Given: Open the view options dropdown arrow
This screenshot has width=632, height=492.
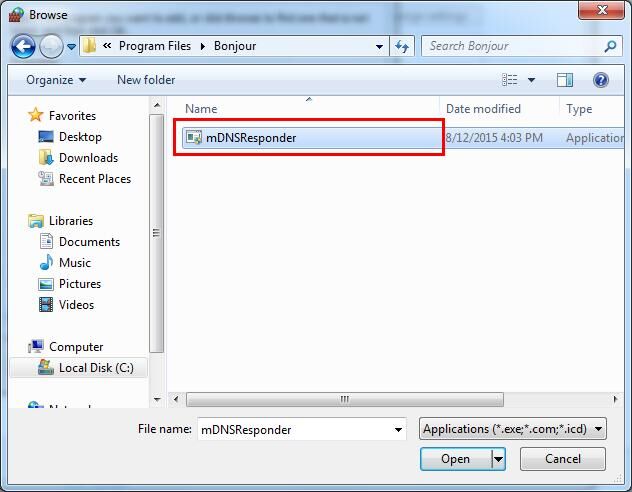Looking at the screenshot, I should (x=531, y=80).
